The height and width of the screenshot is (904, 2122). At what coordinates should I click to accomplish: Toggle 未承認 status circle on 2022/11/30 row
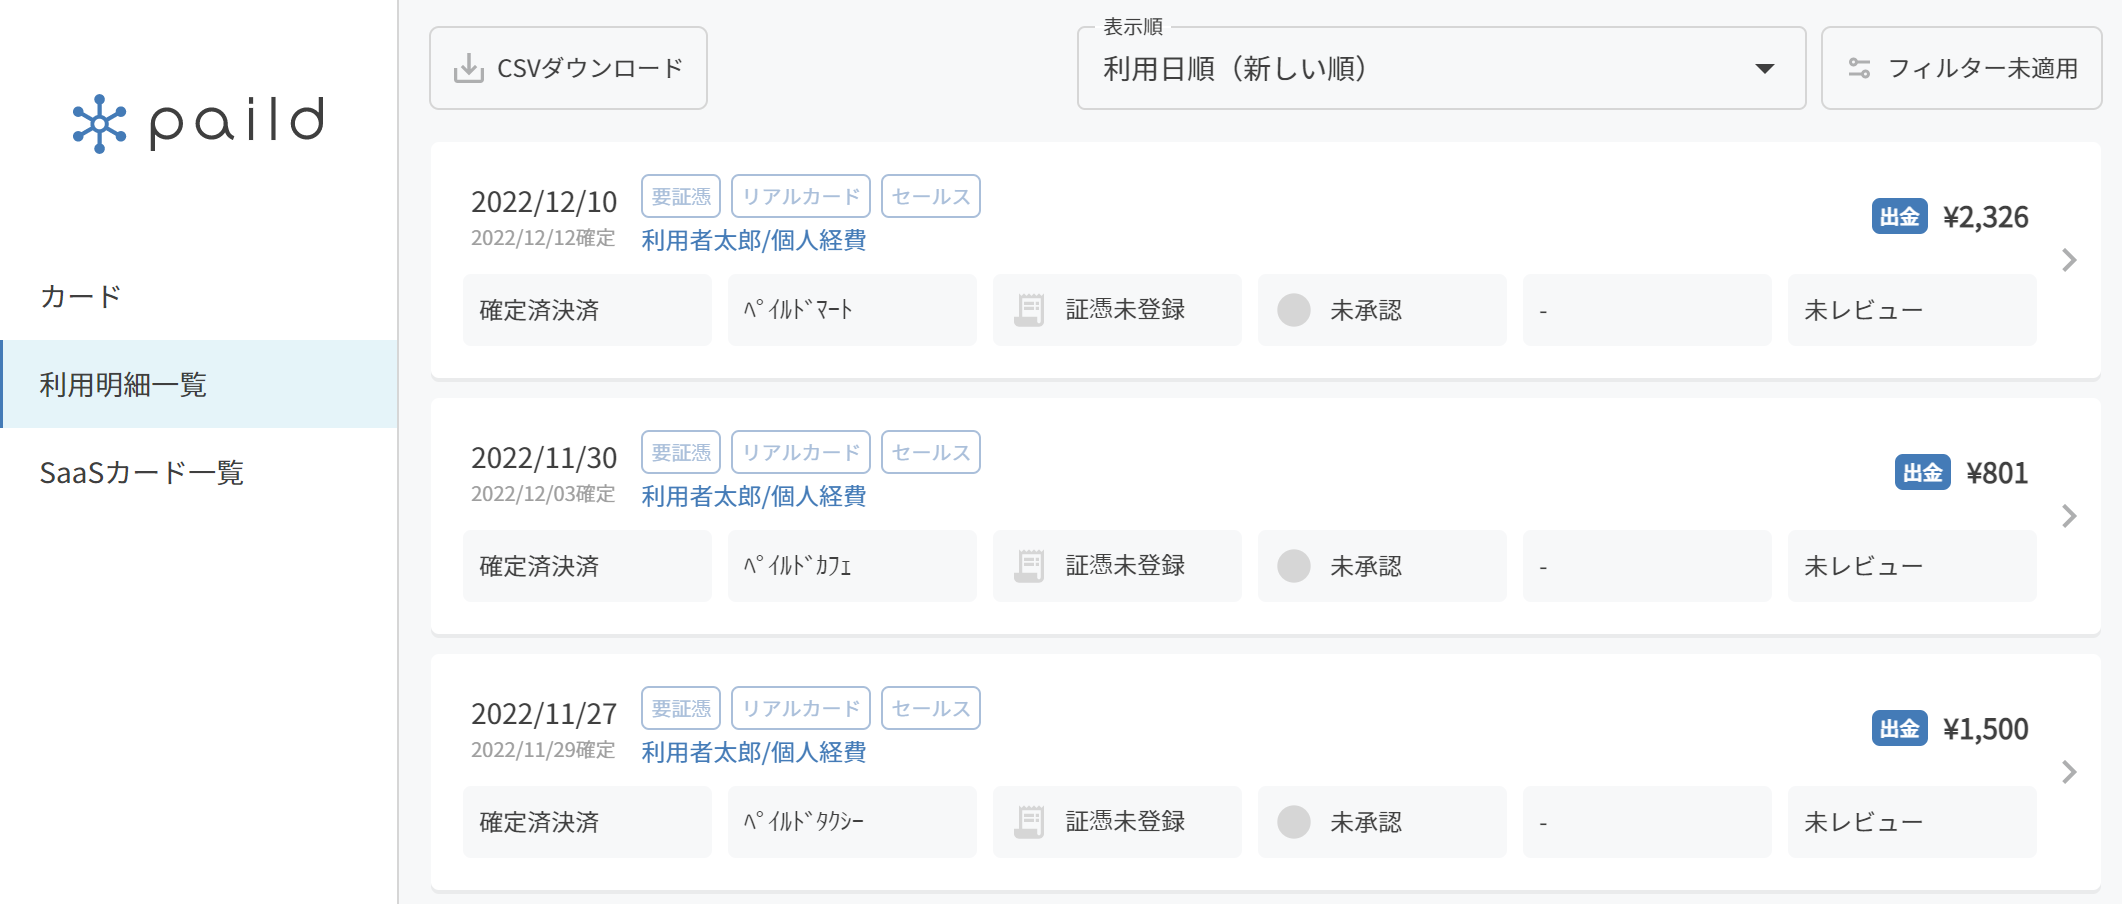(x=1294, y=566)
